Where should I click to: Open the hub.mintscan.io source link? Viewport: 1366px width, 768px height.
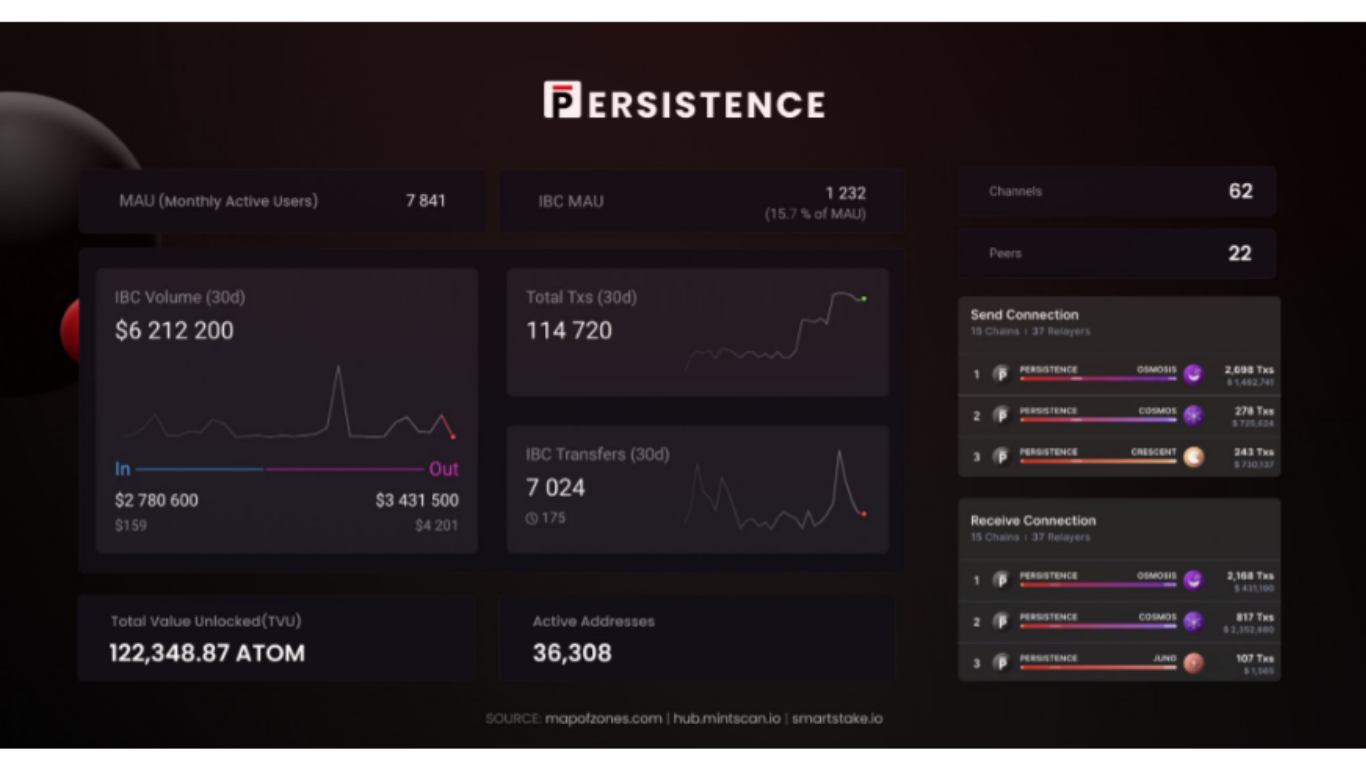tap(726, 718)
